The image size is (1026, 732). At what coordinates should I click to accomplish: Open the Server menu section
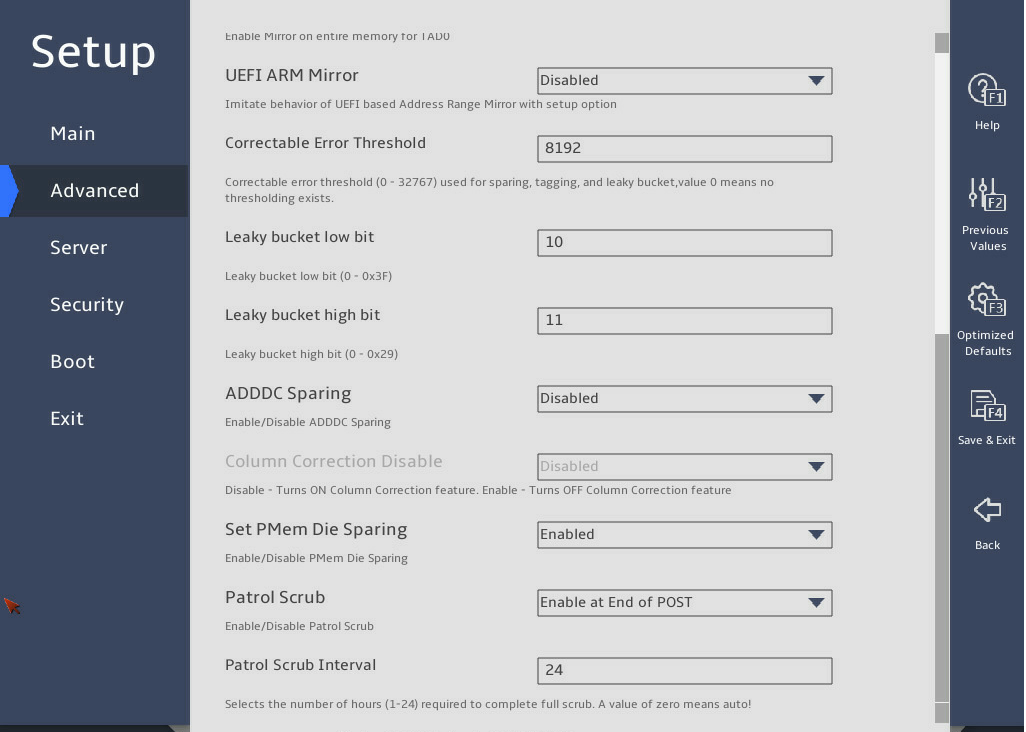tap(79, 247)
